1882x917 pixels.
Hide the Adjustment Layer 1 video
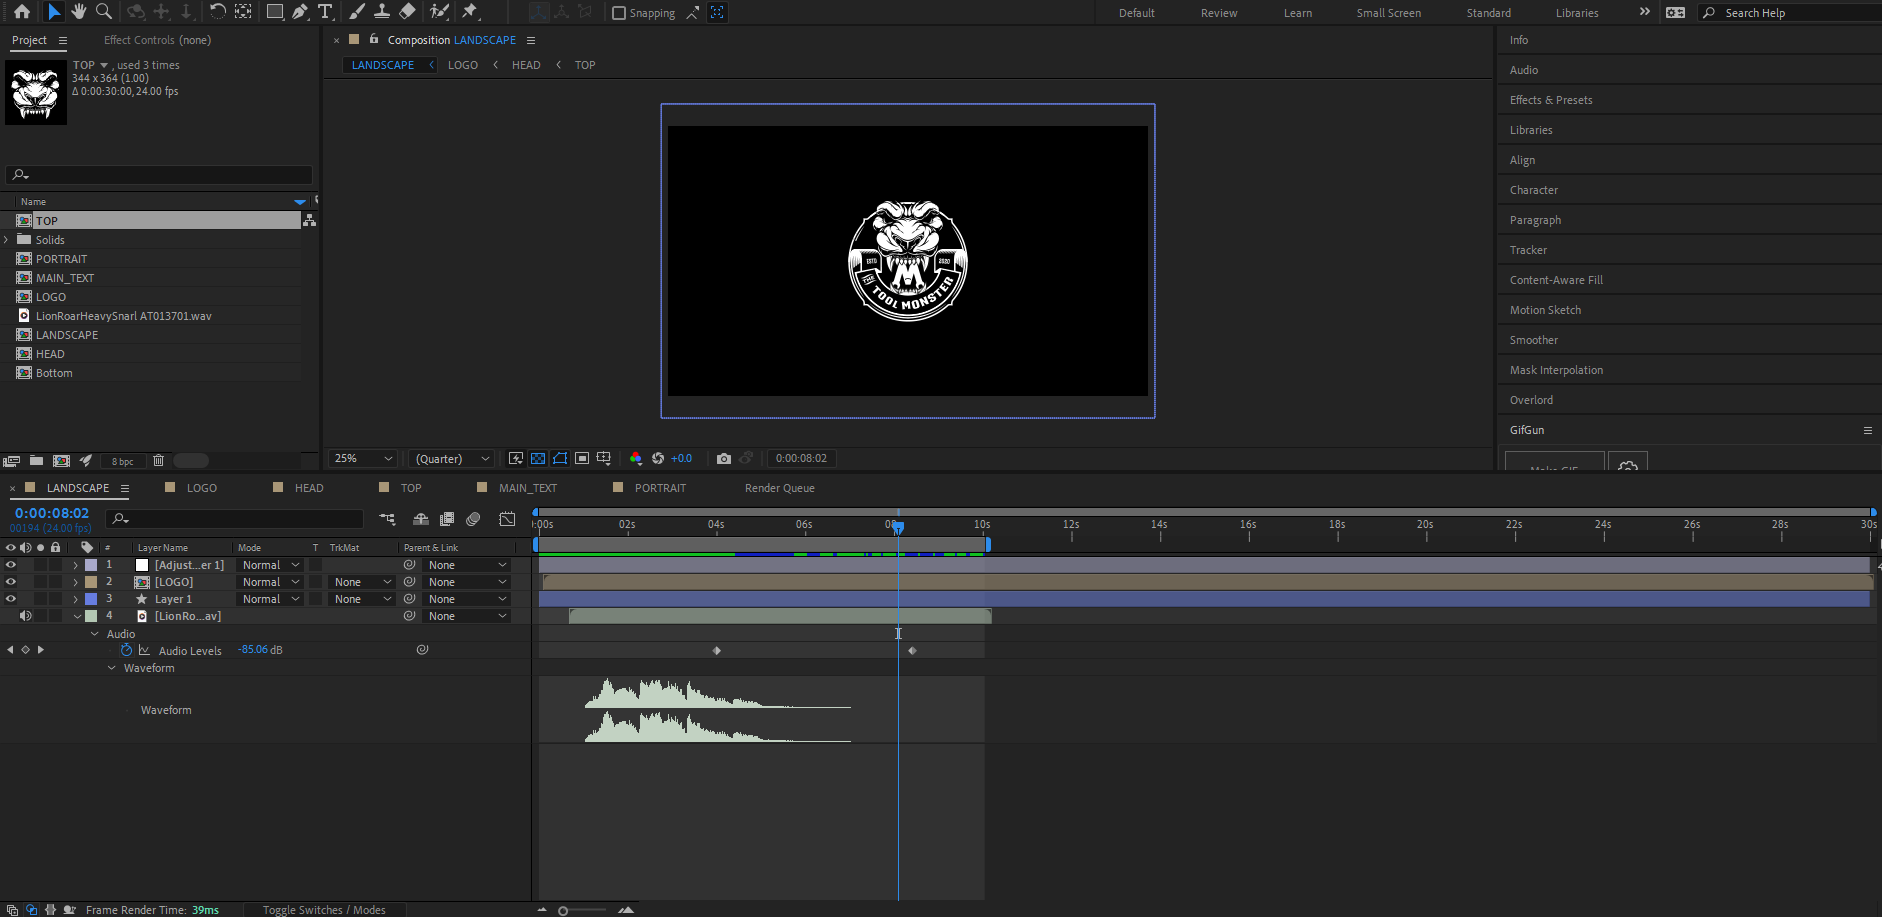pyautogui.click(x=11, y=565)
